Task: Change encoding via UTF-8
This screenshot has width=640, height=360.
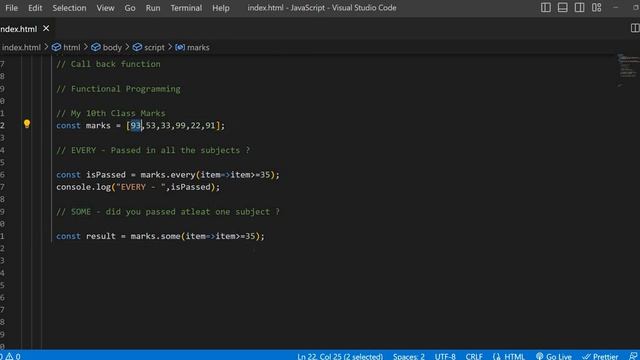Action: click(445, 356)
